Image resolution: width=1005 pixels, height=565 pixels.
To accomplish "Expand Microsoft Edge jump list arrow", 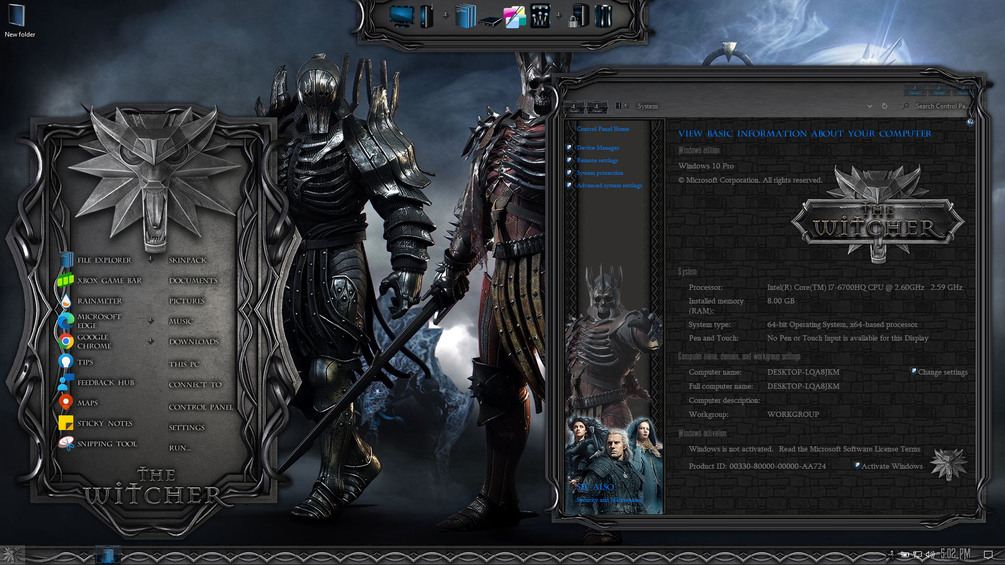I will (151, 320).
